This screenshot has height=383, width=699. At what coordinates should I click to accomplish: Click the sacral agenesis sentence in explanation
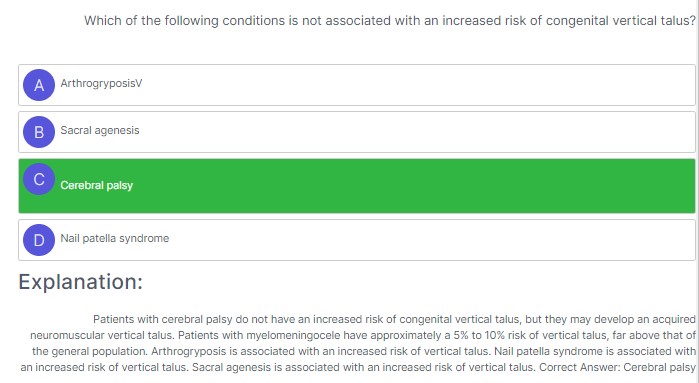click(363, 367)
